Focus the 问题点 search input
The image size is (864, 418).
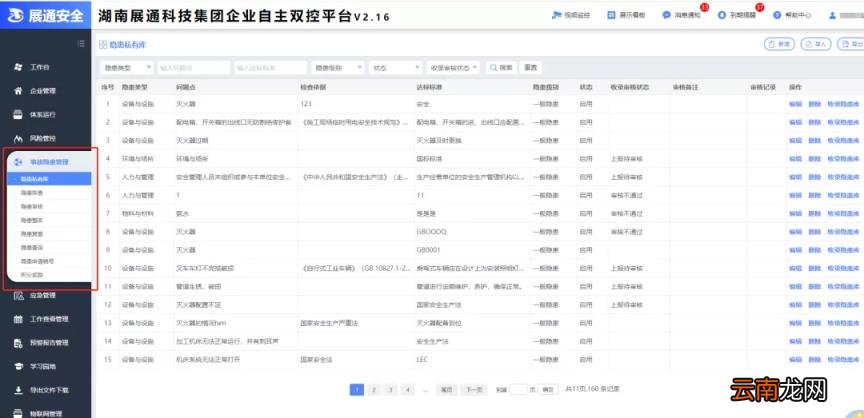click(x=193, y=68)
